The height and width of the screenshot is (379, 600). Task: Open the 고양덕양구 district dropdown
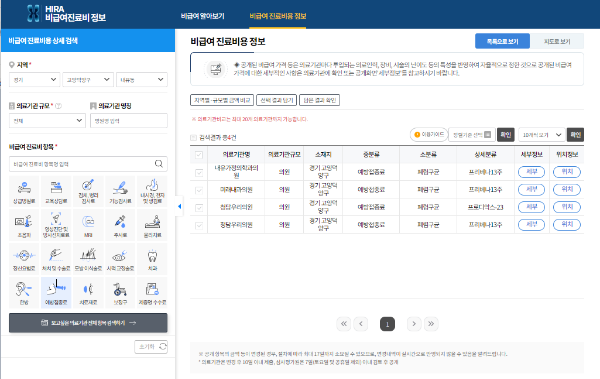pos(88,80)
